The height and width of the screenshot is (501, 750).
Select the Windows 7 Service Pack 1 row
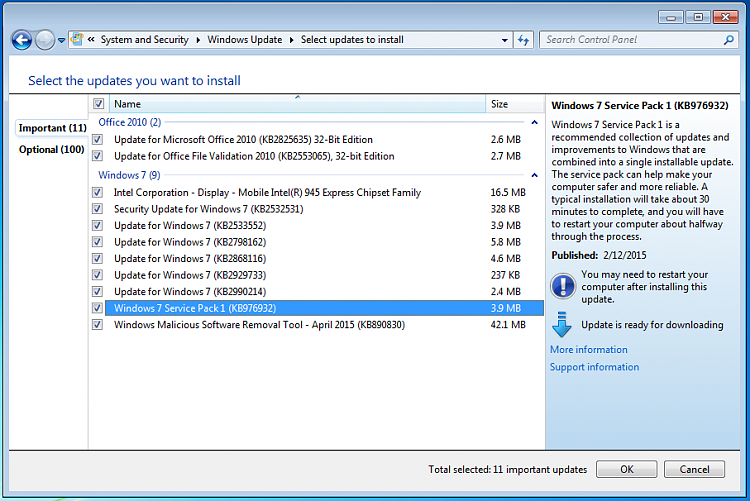[x=324, y=308]
